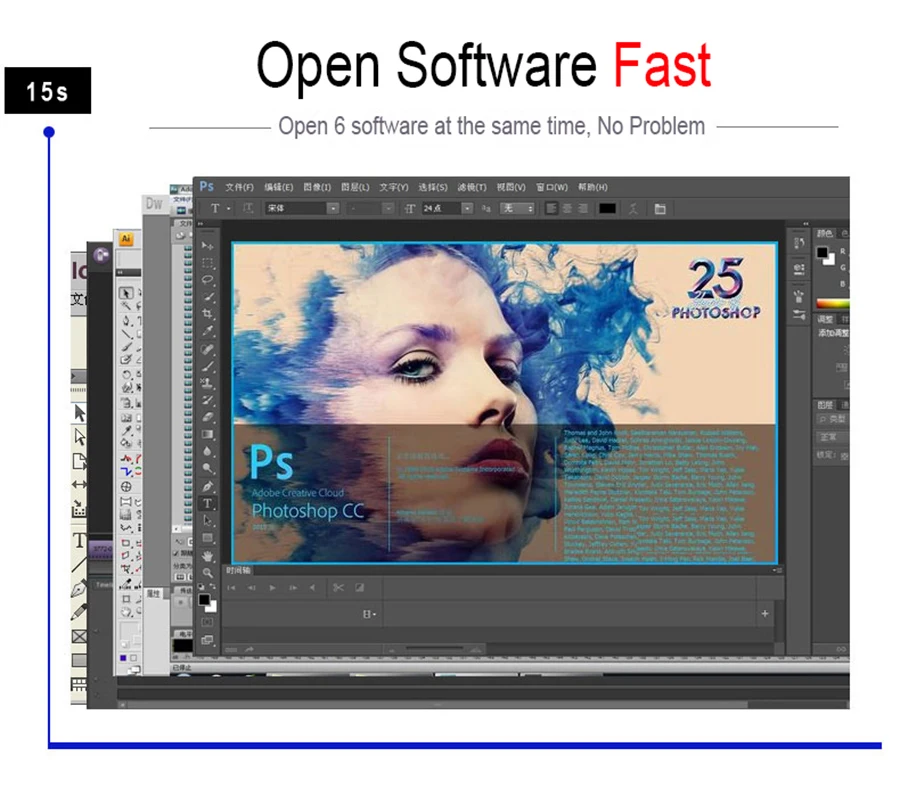Reset default foreground/background colors

tap(201, 586)
